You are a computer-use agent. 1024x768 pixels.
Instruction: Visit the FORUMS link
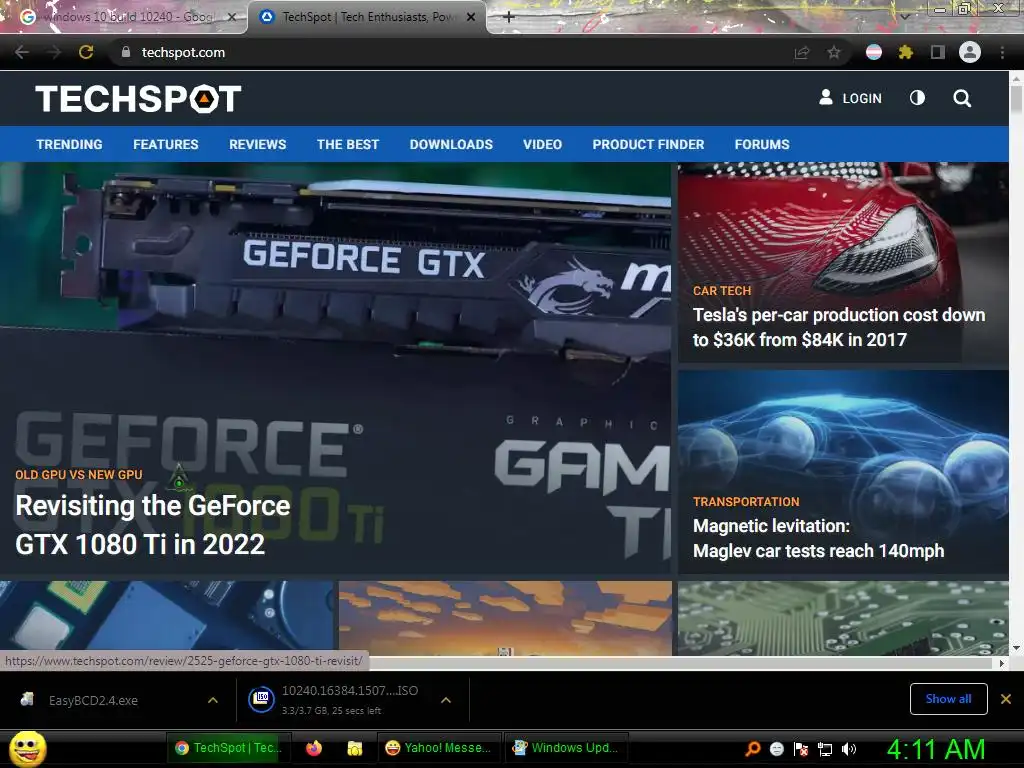(x=762, y=144)
